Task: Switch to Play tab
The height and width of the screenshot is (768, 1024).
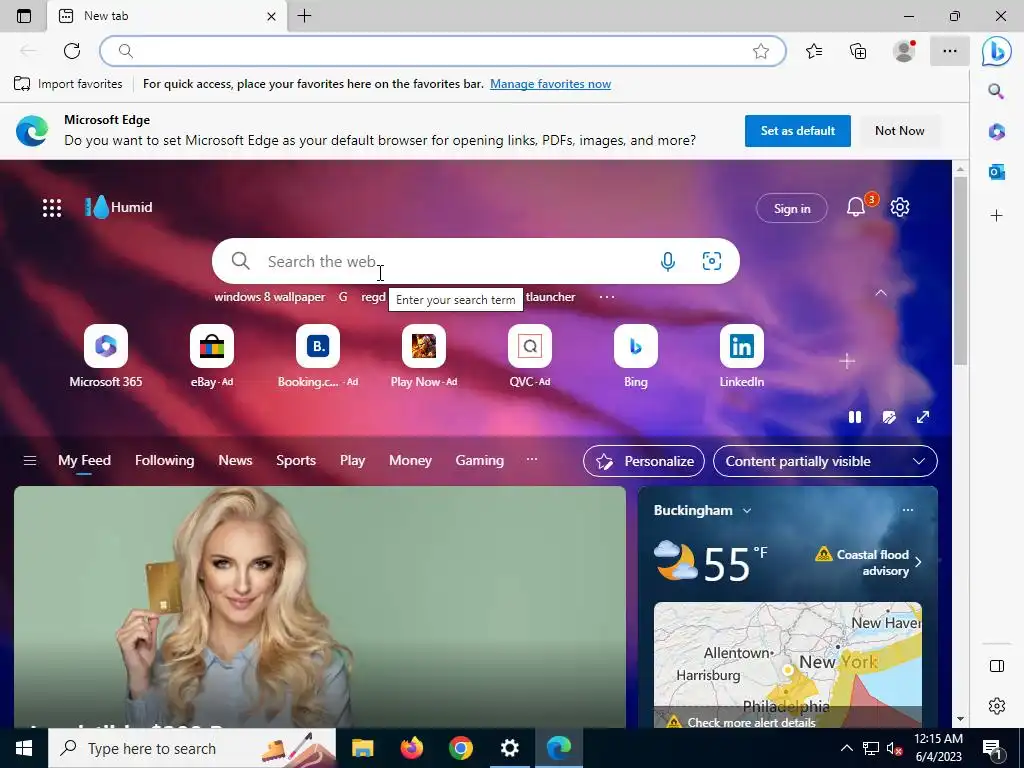Action: [x=352, y=460]
